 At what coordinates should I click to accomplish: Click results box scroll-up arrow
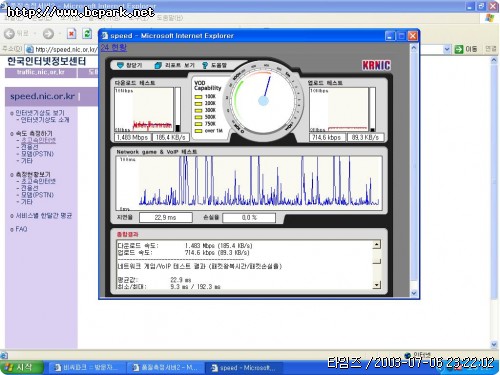(x=377, y=245)
